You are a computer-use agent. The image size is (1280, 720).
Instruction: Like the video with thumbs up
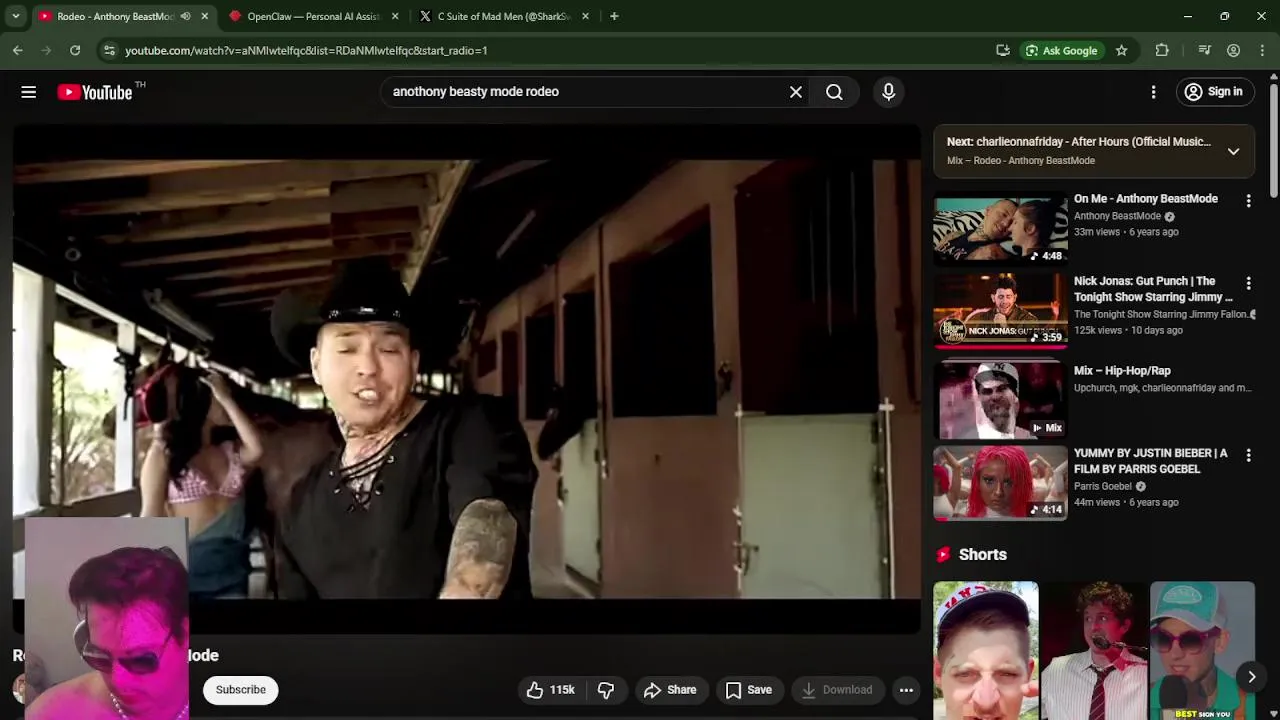[x=551, y=690]
